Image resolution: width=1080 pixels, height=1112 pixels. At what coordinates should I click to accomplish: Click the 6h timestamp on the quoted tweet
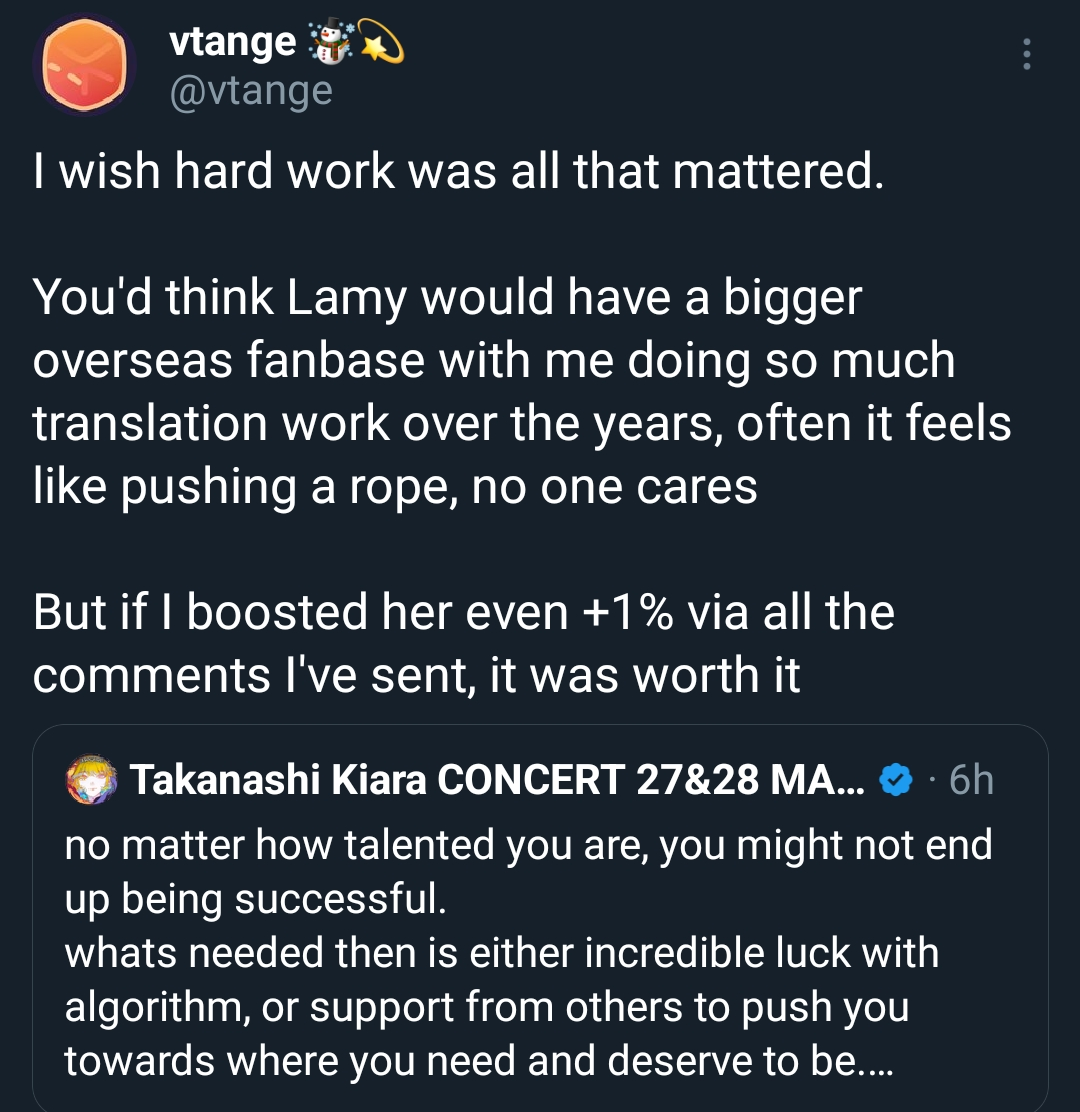click(x=971, y=780)
